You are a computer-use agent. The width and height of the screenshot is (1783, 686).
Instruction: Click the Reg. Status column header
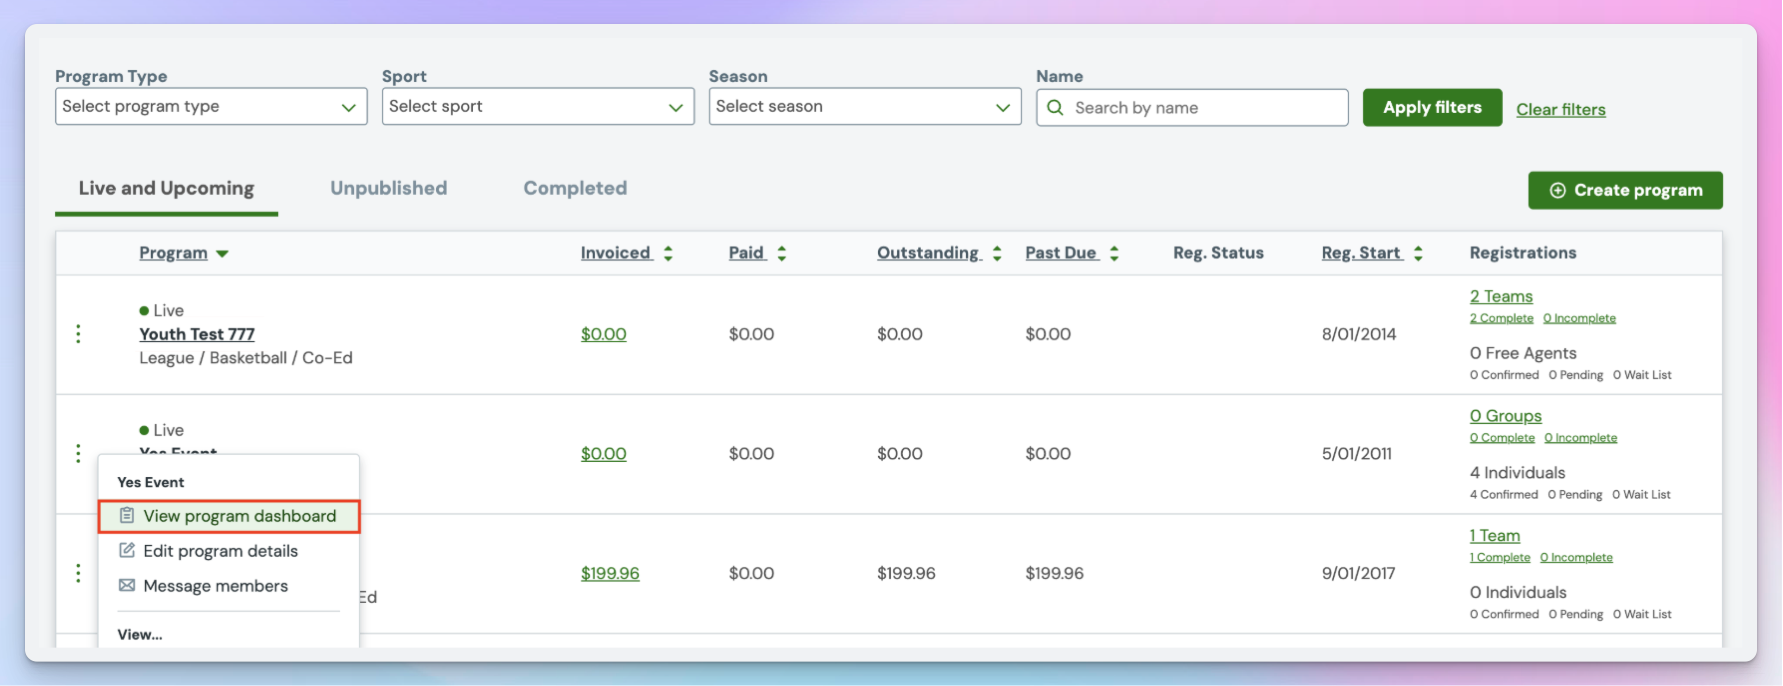point(1218,253)
